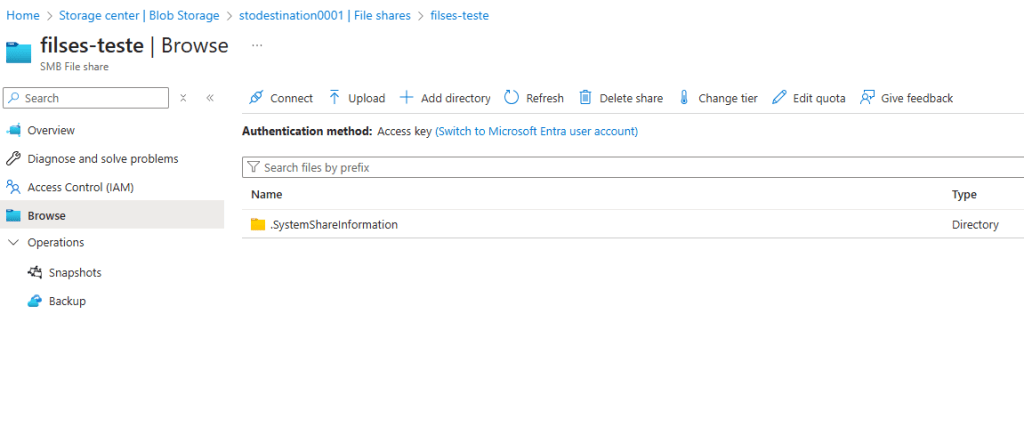This screenshot has height=435, width=1024.
Task: Click the Connect toolbar icon
Action: [256, 98]
